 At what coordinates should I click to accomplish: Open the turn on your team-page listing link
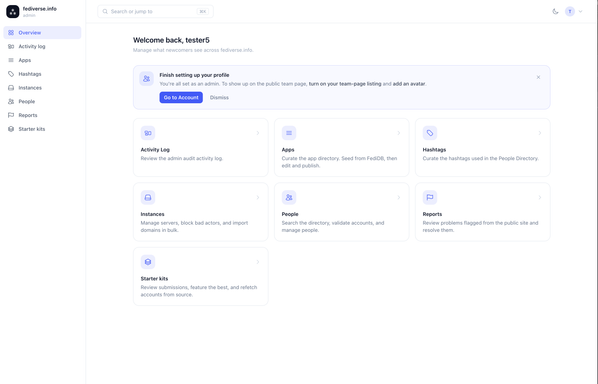345,84
